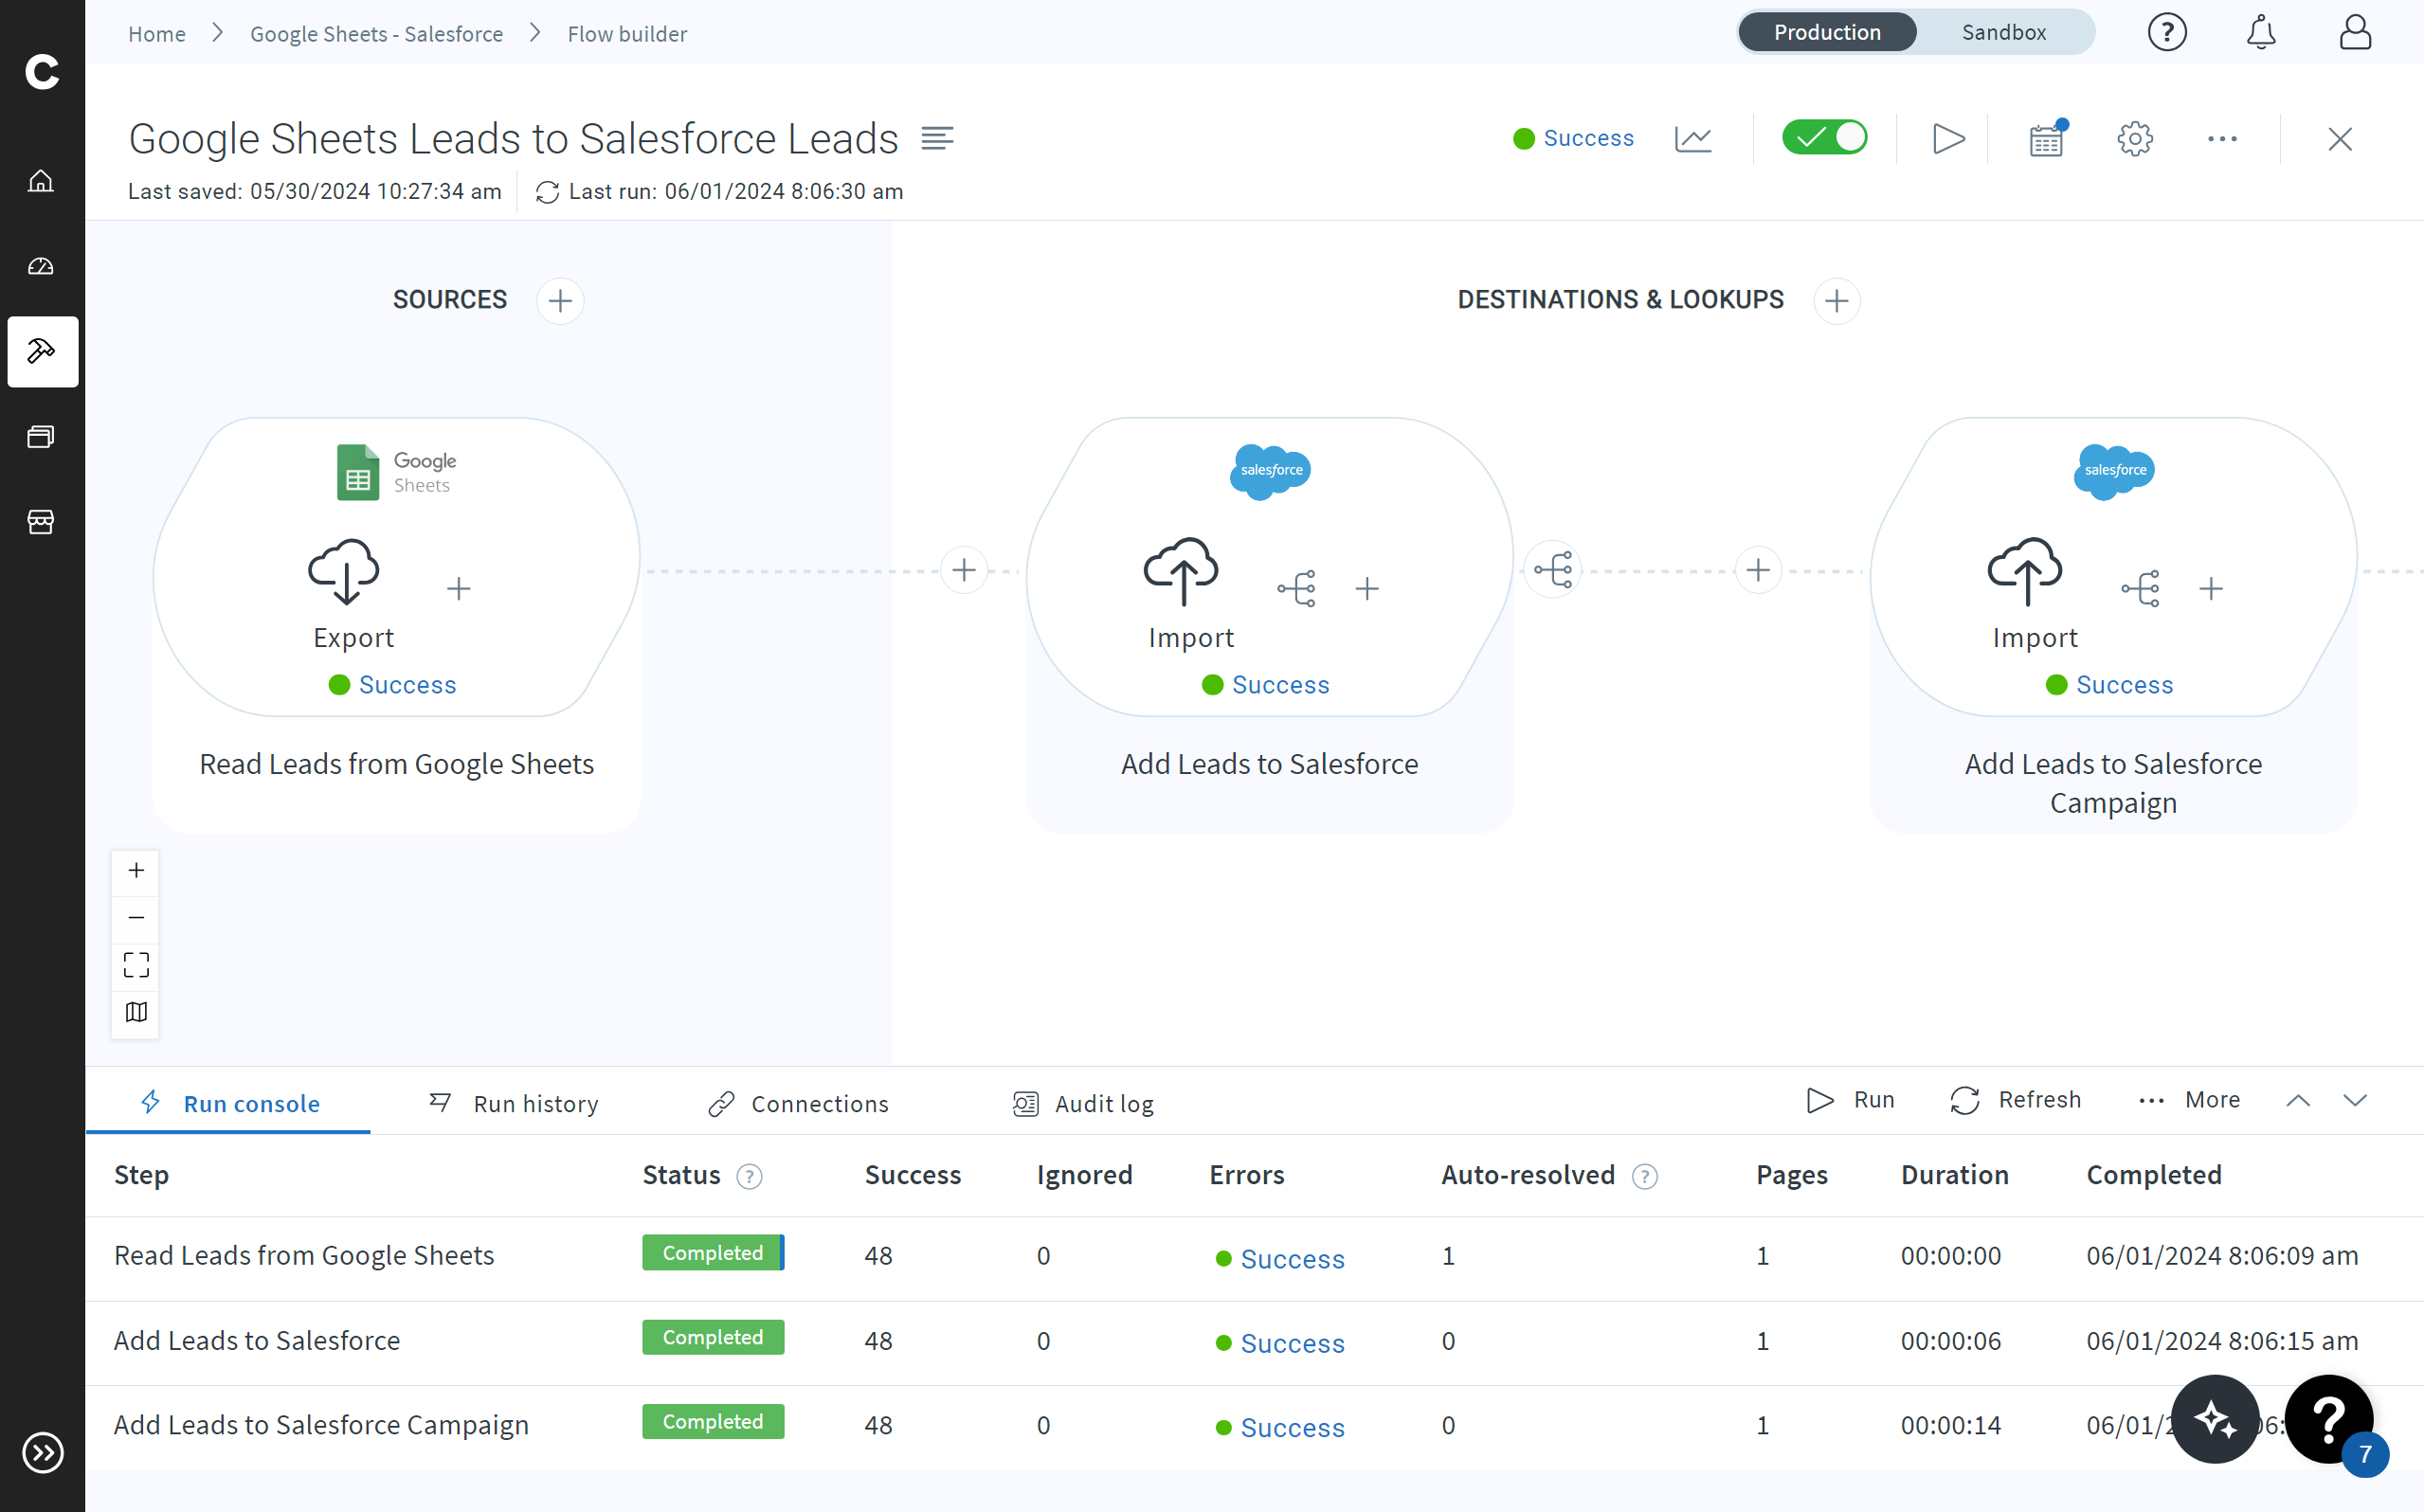The height and width of the screenshot is (1512, 2424).
Task: Select the Tools hammer icon in sidebar
Action: coord(42,351)
